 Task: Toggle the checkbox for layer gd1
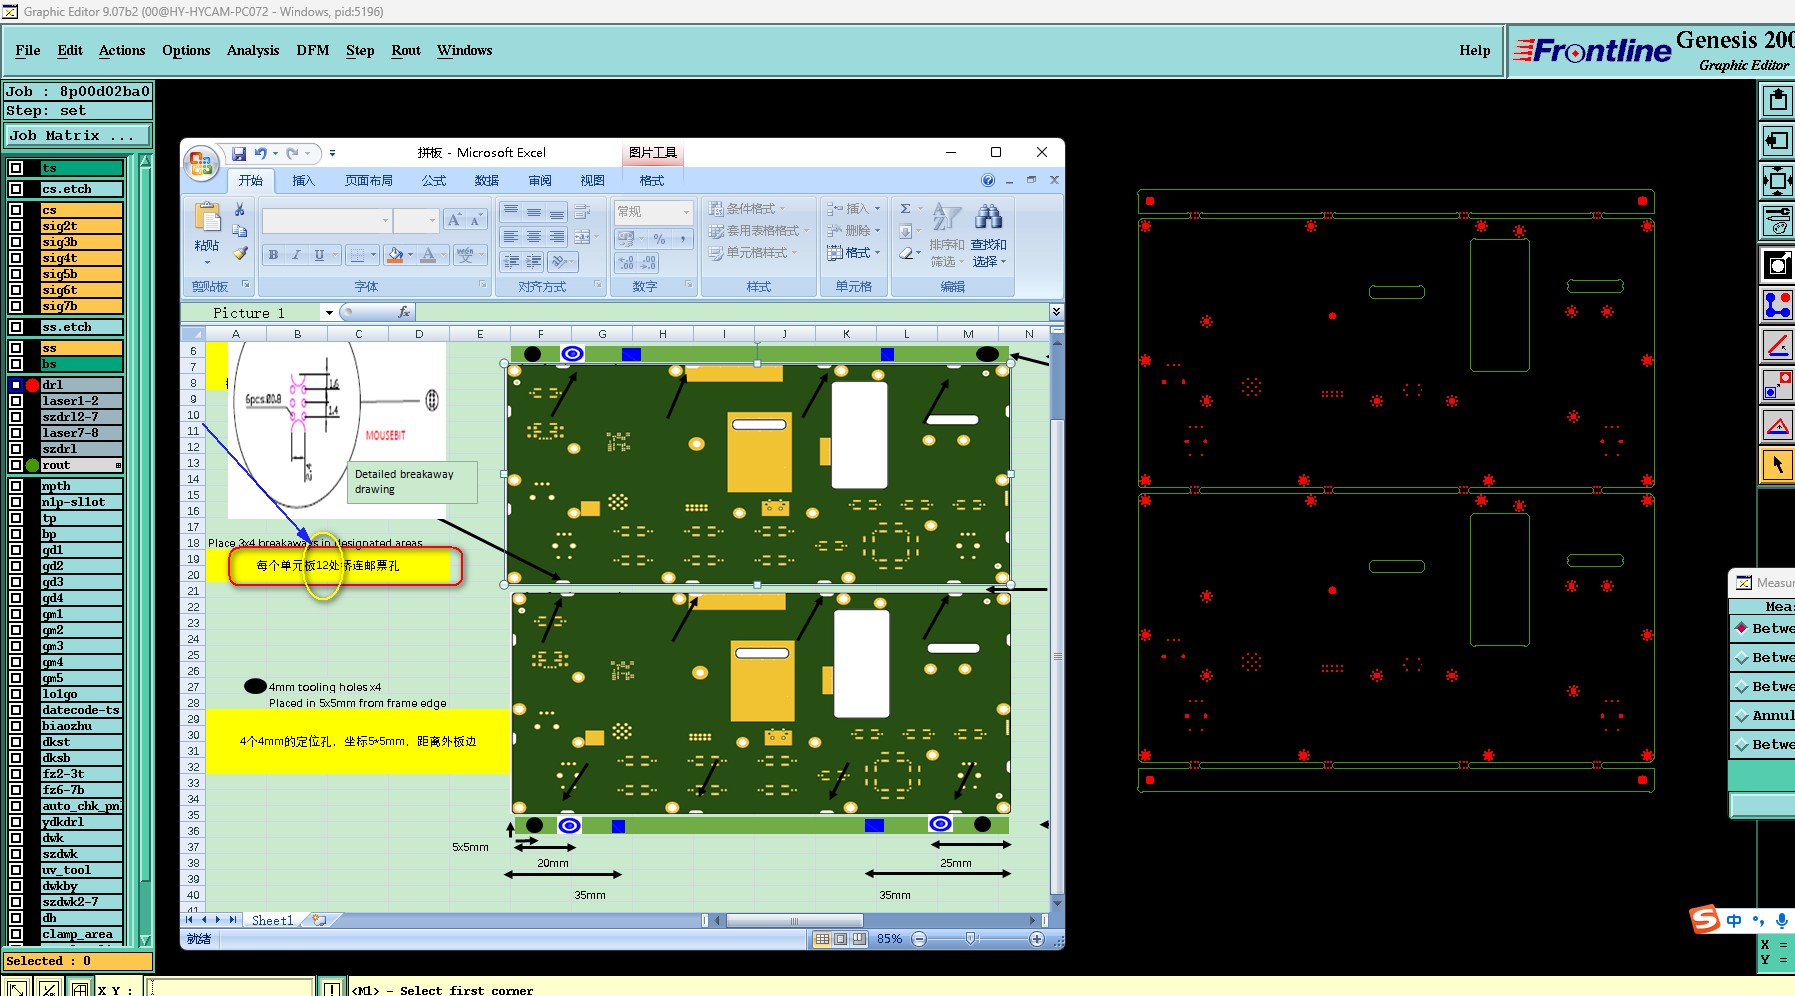pyautogui.click(x=16, y=550)
